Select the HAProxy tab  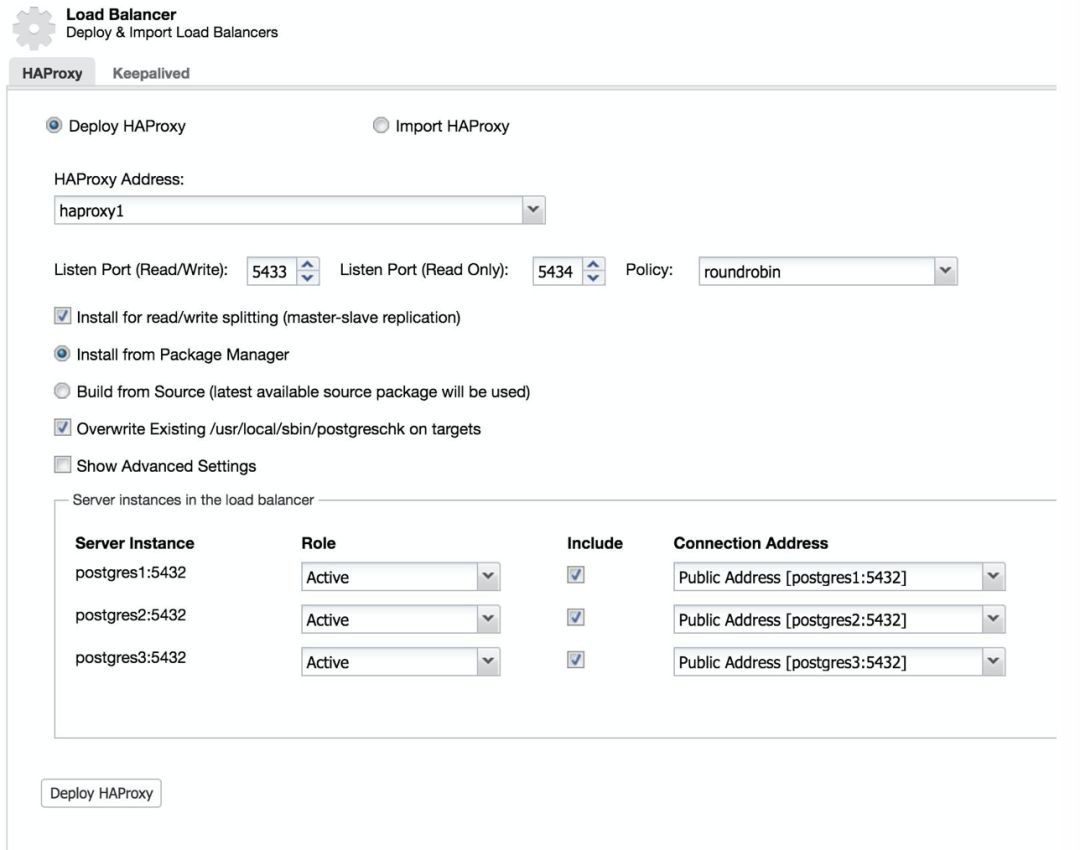click(x=52, y=73)
